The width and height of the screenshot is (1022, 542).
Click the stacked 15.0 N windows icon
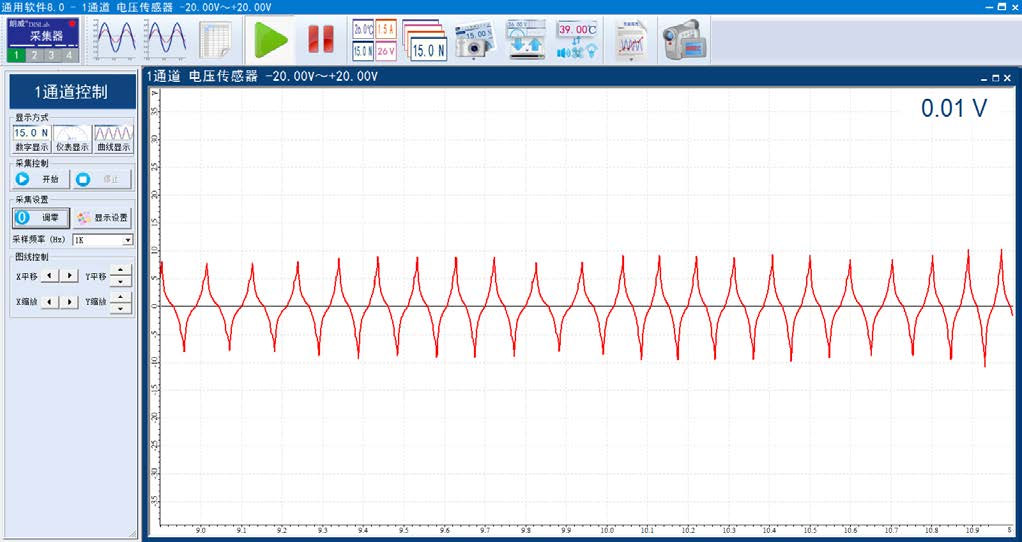tap(426, 39)
